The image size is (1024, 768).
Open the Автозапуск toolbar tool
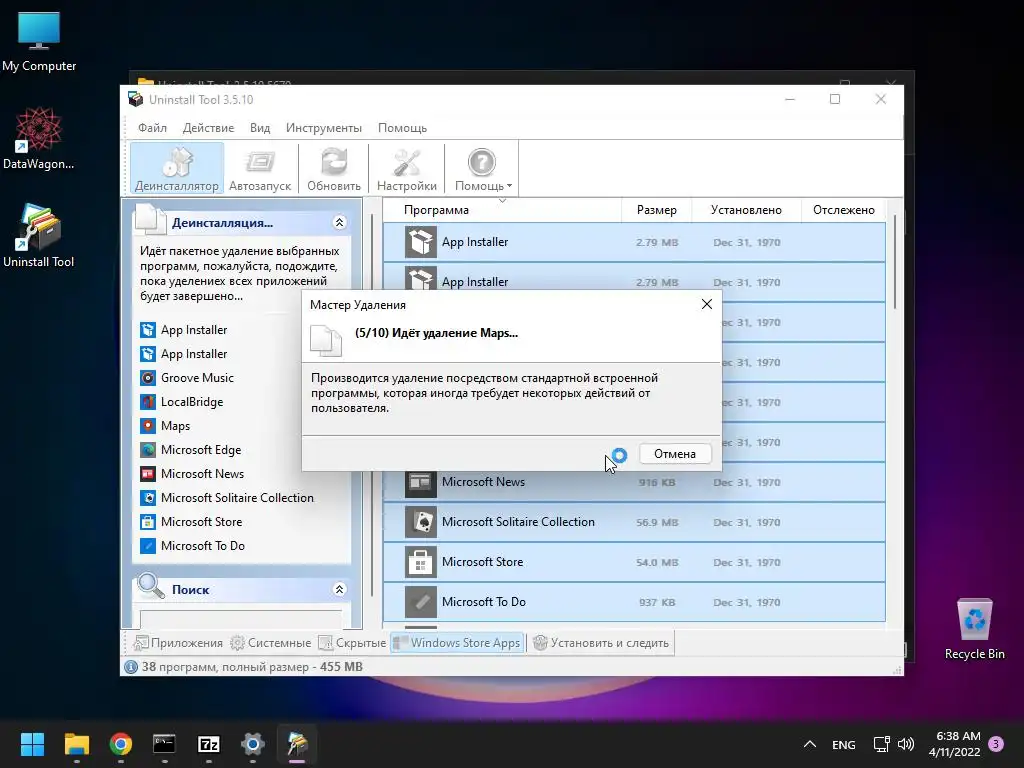[x=260, y=168]
